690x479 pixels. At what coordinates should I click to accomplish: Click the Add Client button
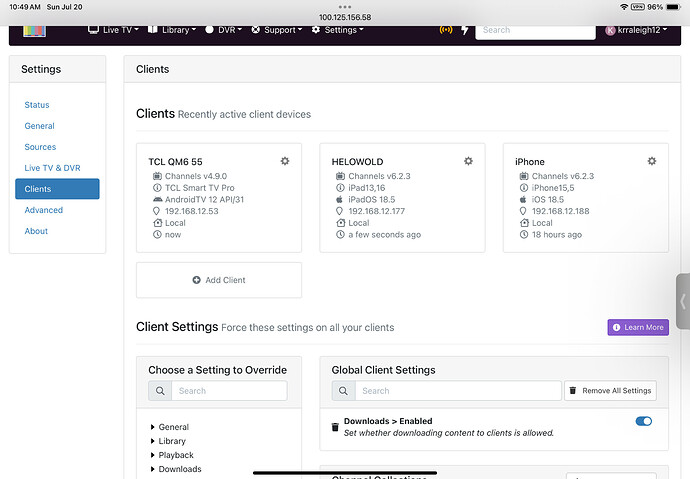219,280
